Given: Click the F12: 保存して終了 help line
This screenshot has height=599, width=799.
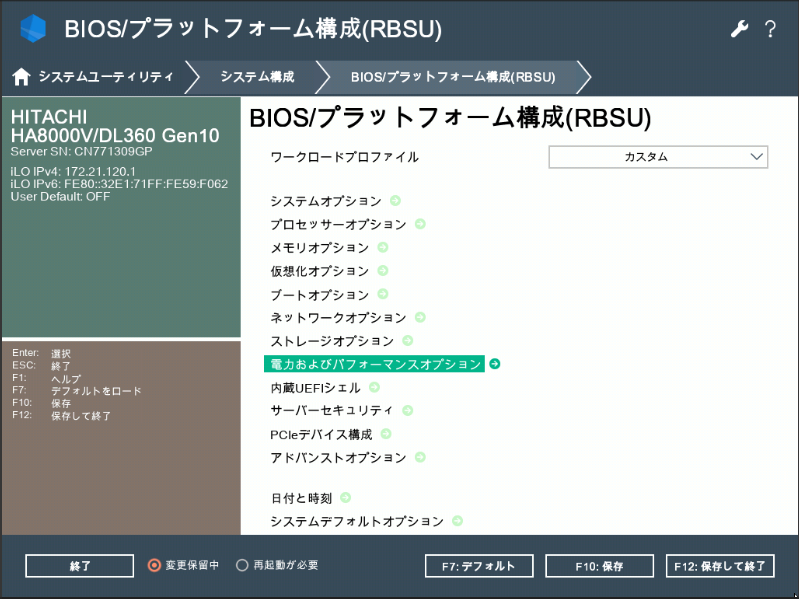Looking at the screenshot, I should 62,416.
